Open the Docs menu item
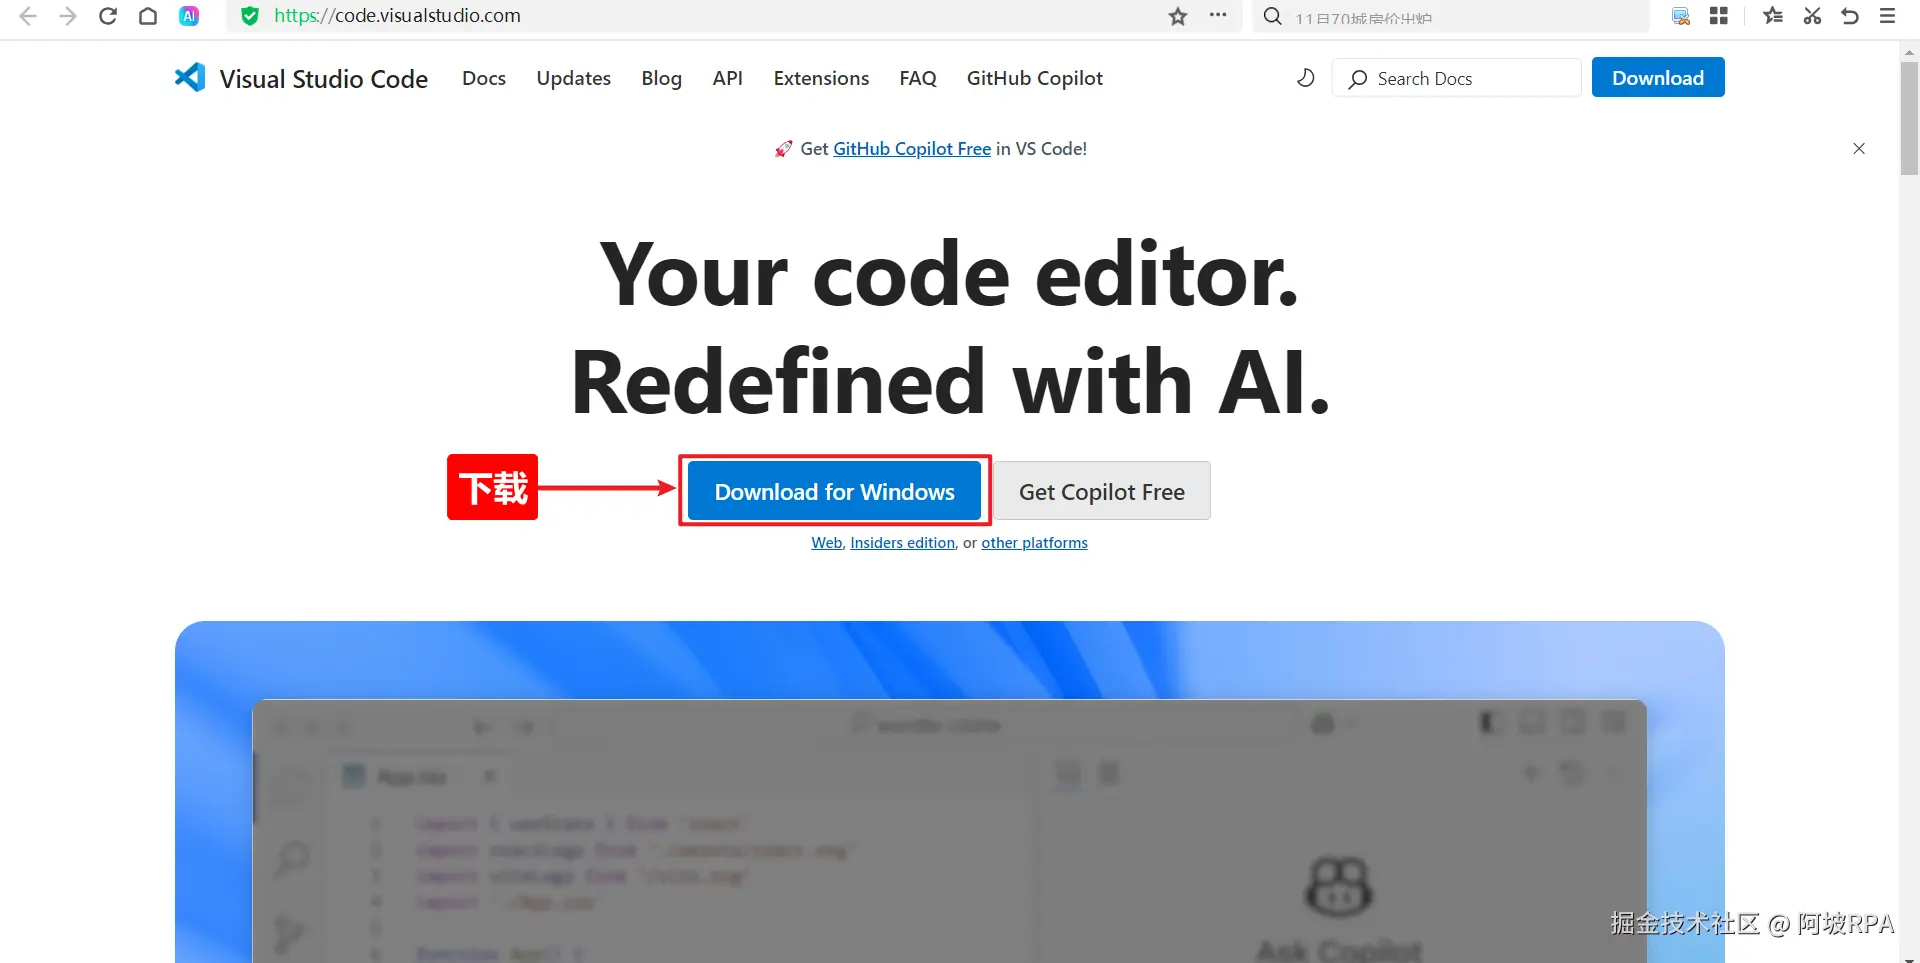The image size is (1920, 963). [x=484, y=78]
